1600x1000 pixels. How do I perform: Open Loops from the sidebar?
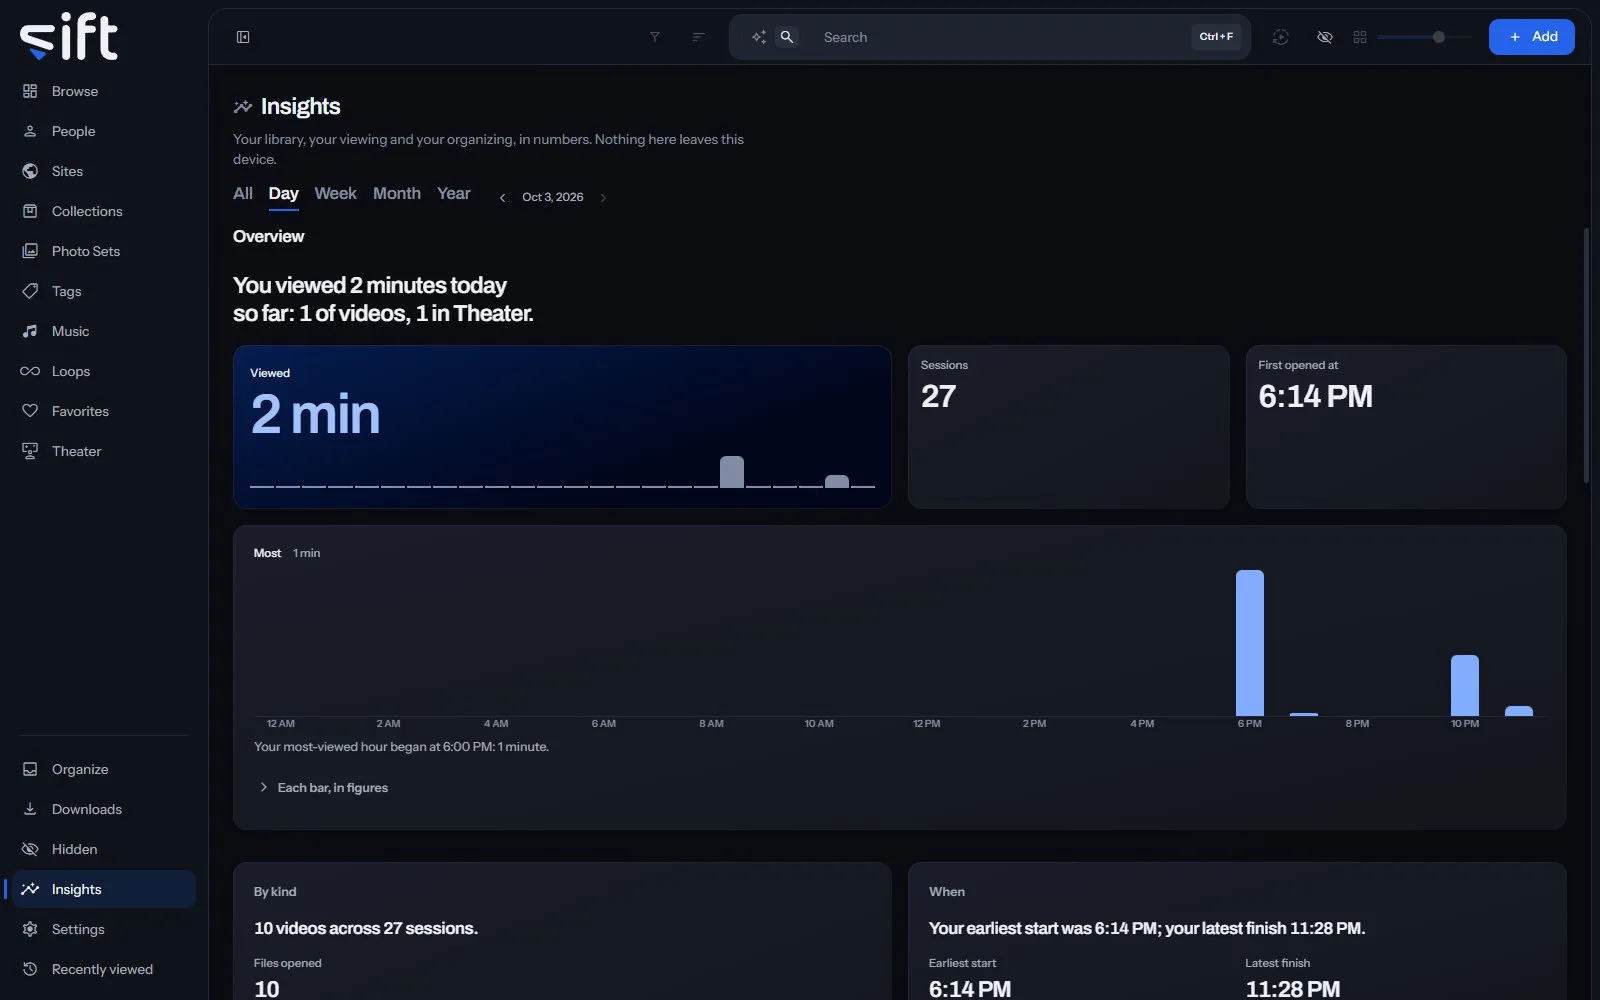click(104, 371)
